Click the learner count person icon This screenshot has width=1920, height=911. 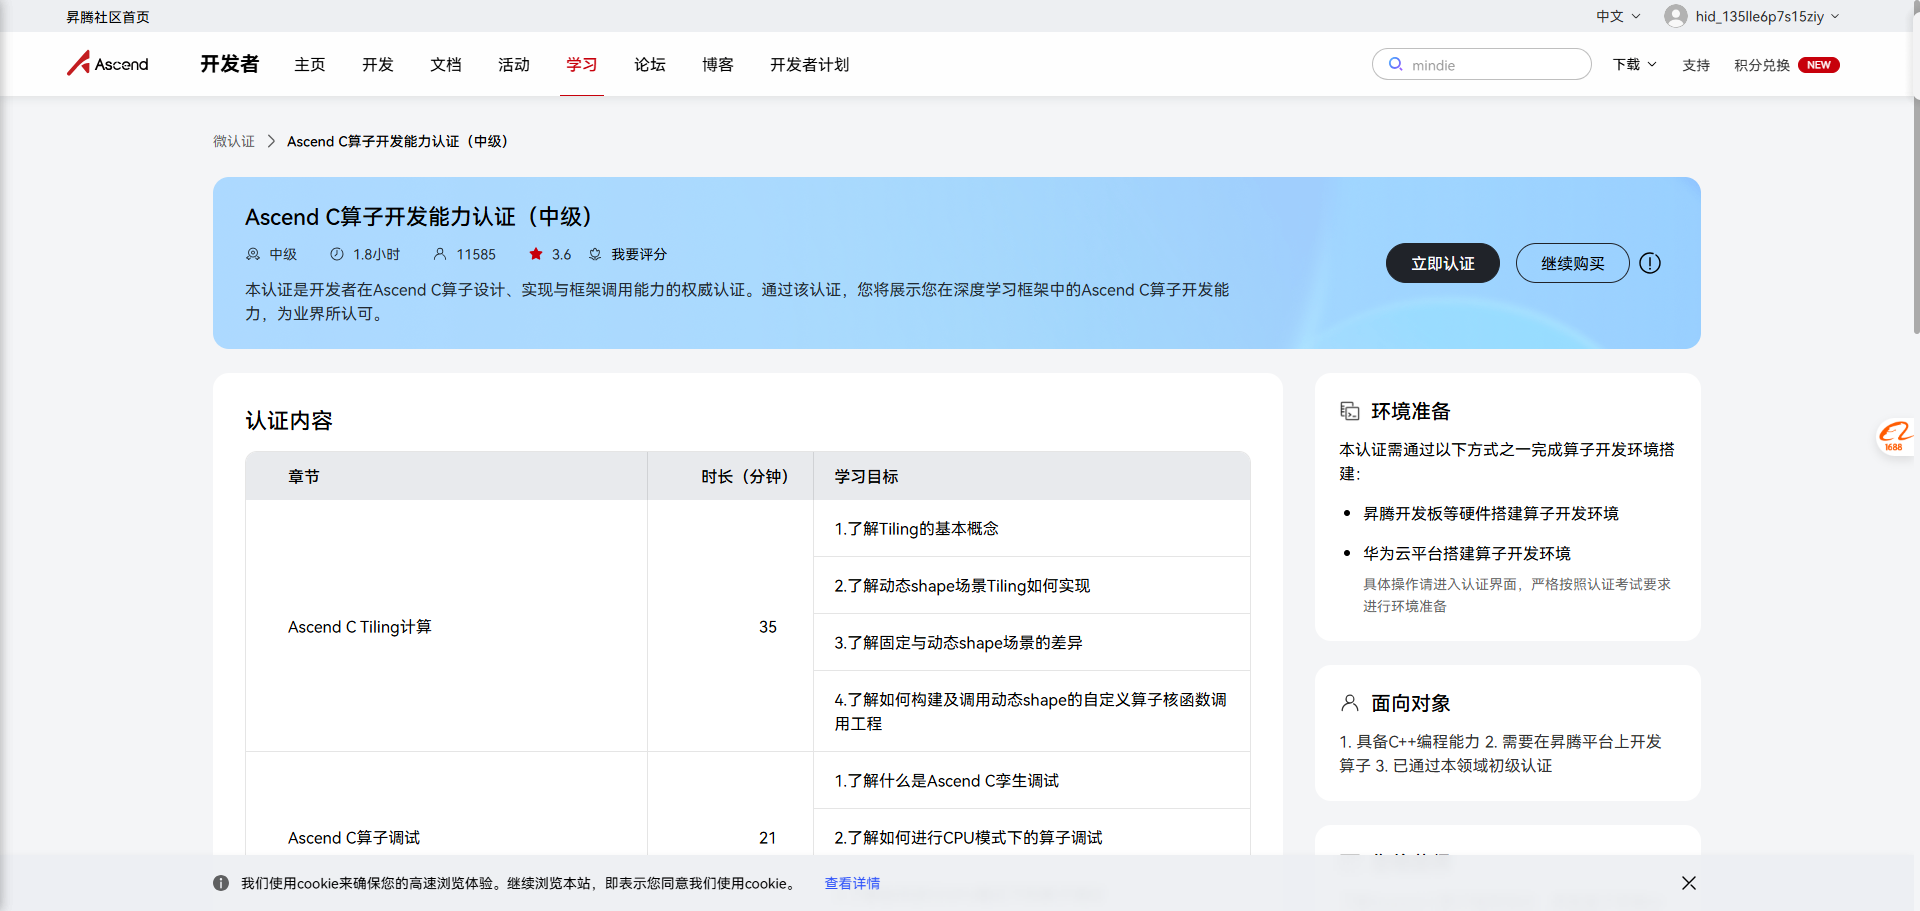click(440, 254)
